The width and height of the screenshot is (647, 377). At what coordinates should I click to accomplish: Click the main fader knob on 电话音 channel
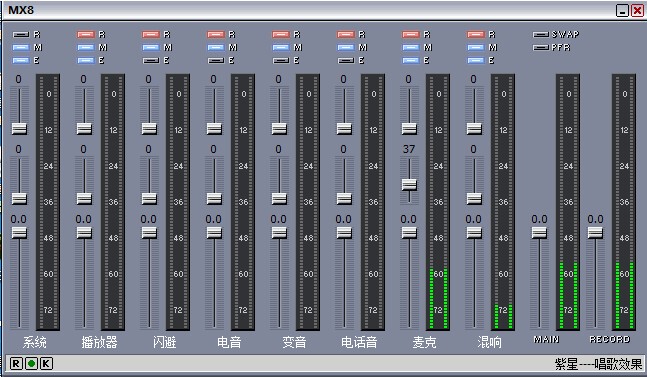(344, 233)
